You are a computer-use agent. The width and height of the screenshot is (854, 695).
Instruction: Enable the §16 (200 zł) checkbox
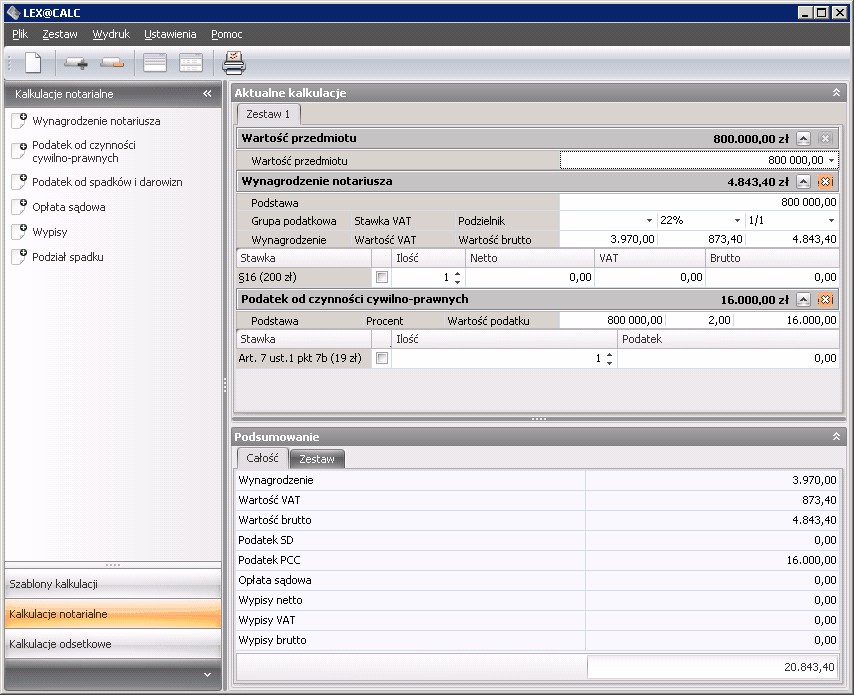tap(381, 277)
